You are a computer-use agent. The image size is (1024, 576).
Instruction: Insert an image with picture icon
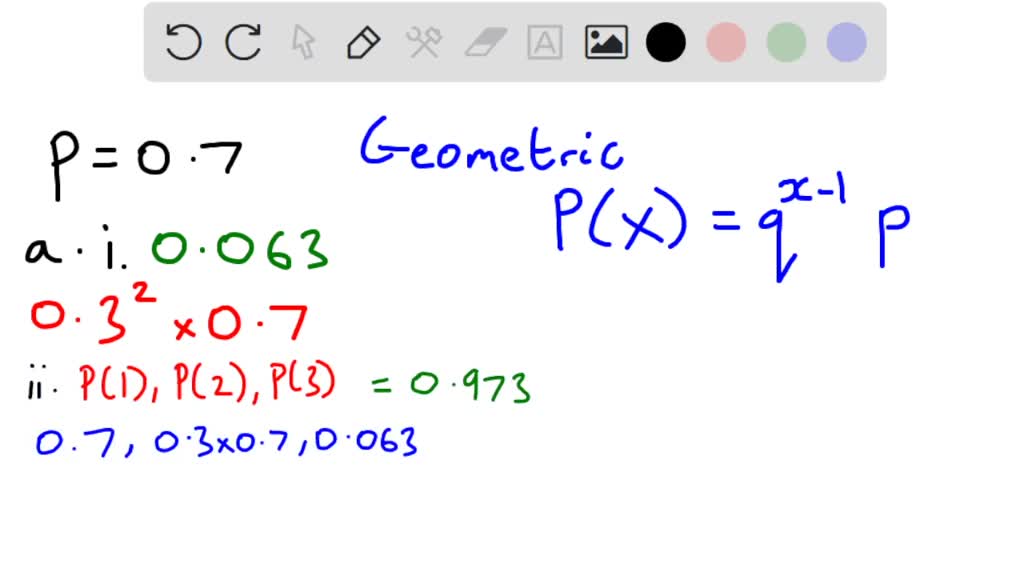pos(606,42)
